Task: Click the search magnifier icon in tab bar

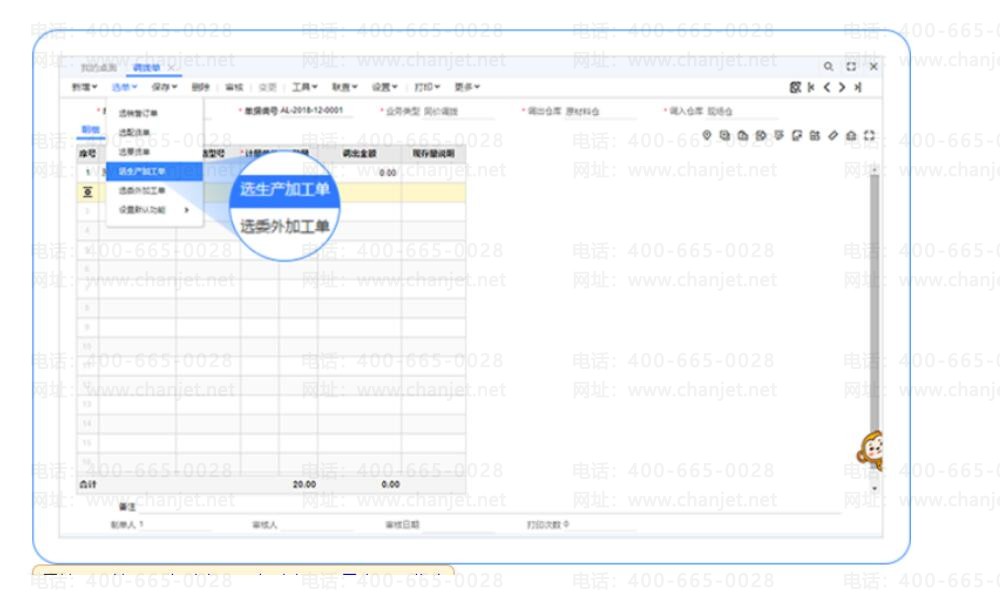Action: (828, 66)
